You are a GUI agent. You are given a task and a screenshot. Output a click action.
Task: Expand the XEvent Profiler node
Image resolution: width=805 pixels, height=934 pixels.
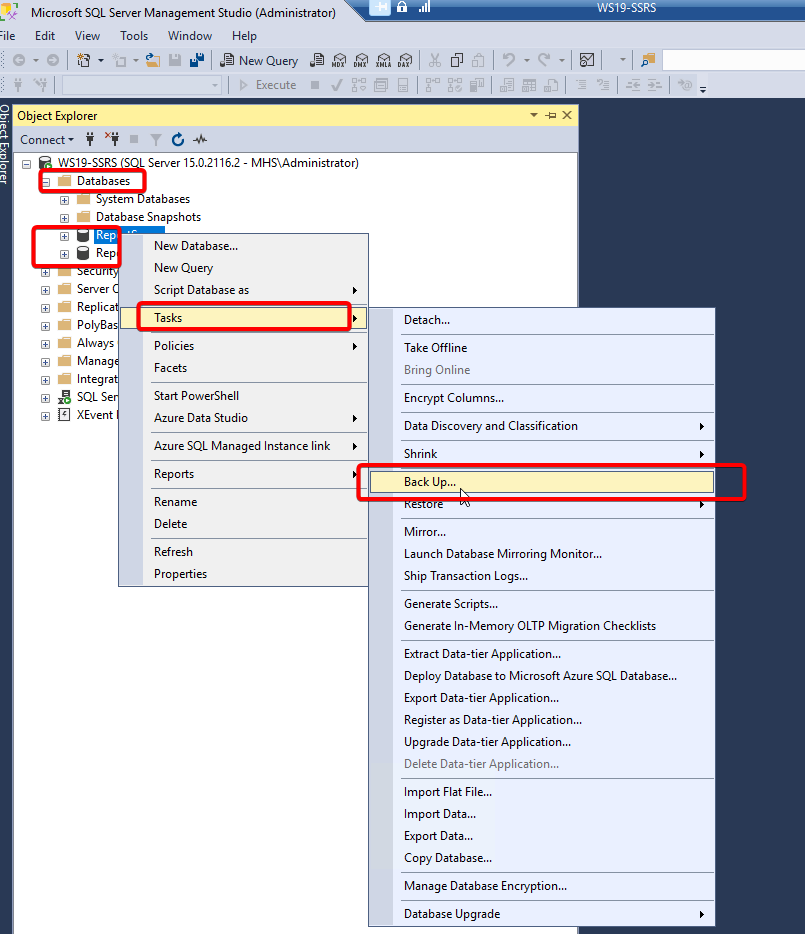(x=45, y=416)
